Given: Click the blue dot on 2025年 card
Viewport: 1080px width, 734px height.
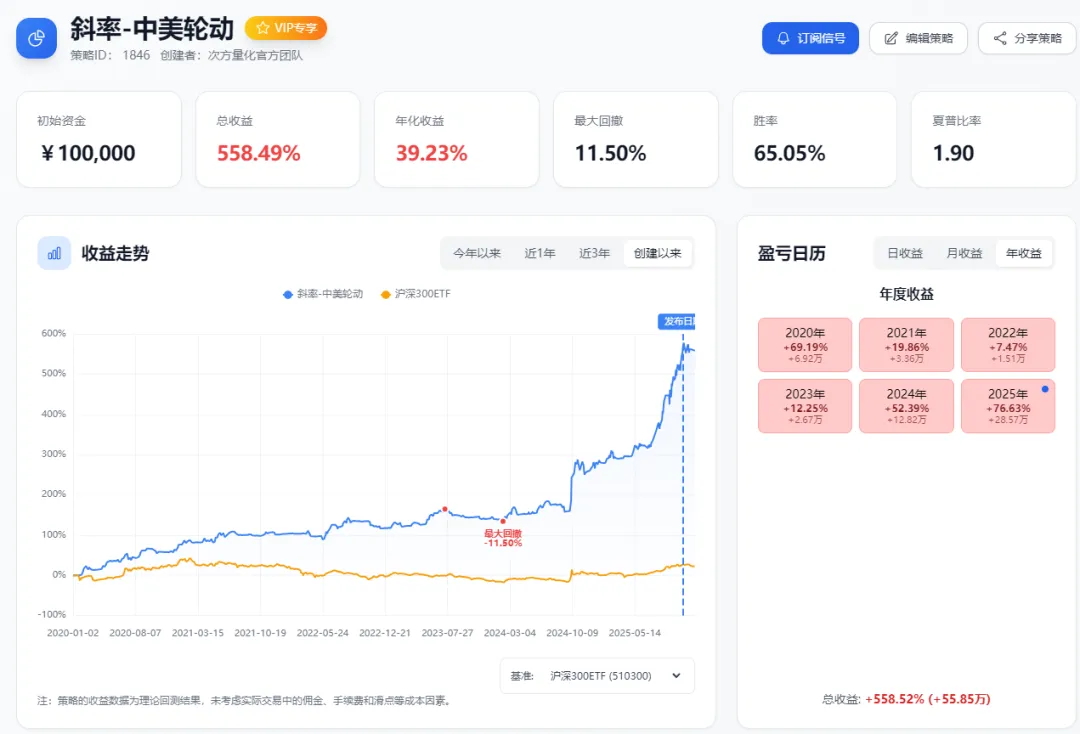Looking at the screenshot, I should pos(1045,389).
